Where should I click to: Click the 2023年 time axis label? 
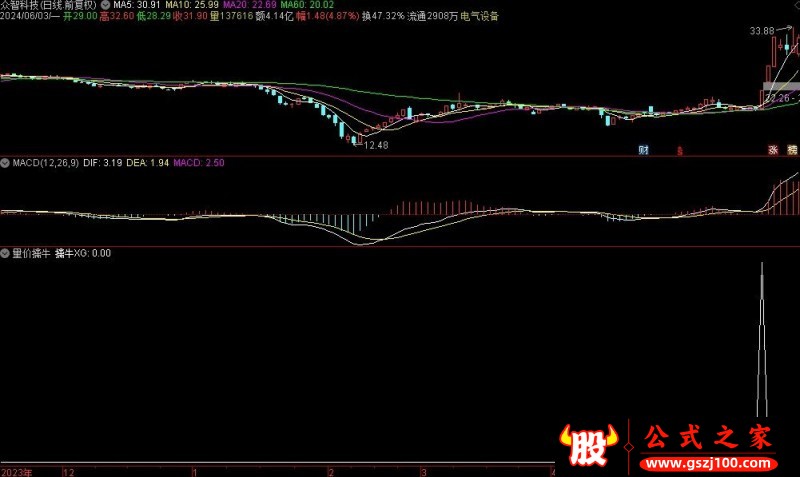[16, 472]
